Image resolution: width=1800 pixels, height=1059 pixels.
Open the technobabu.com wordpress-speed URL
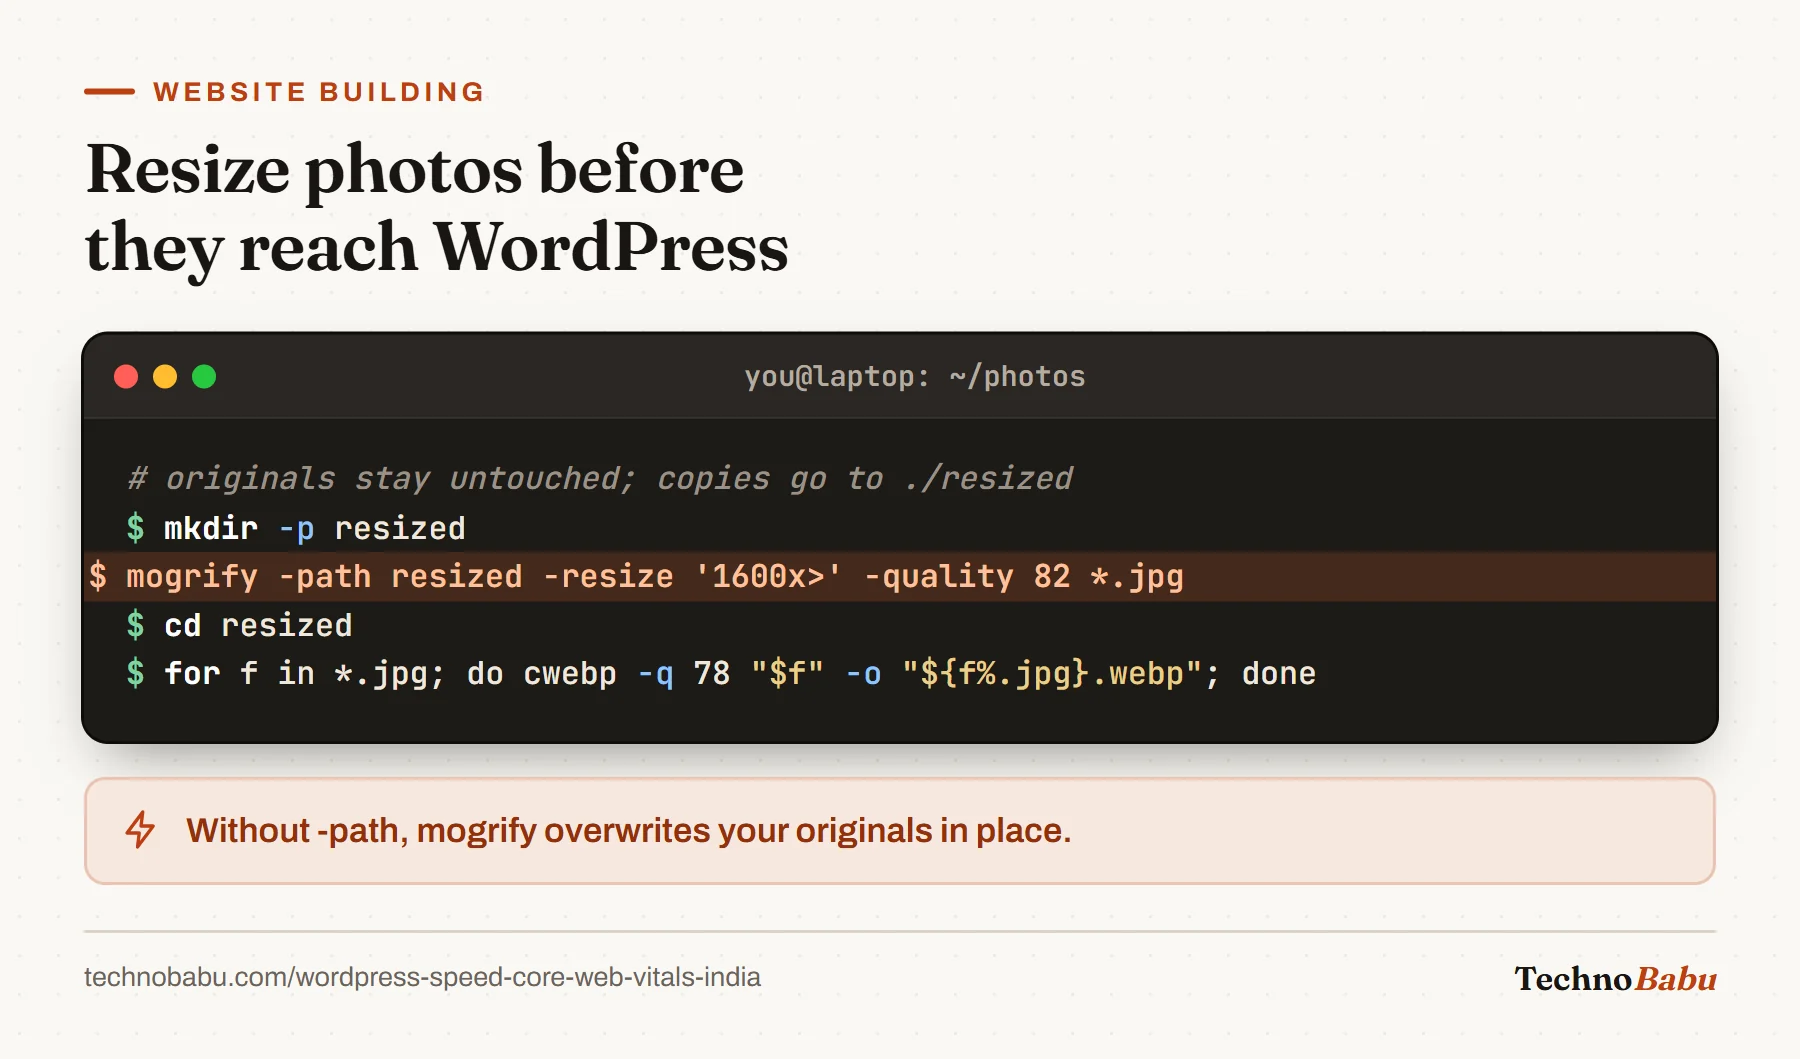422,977
